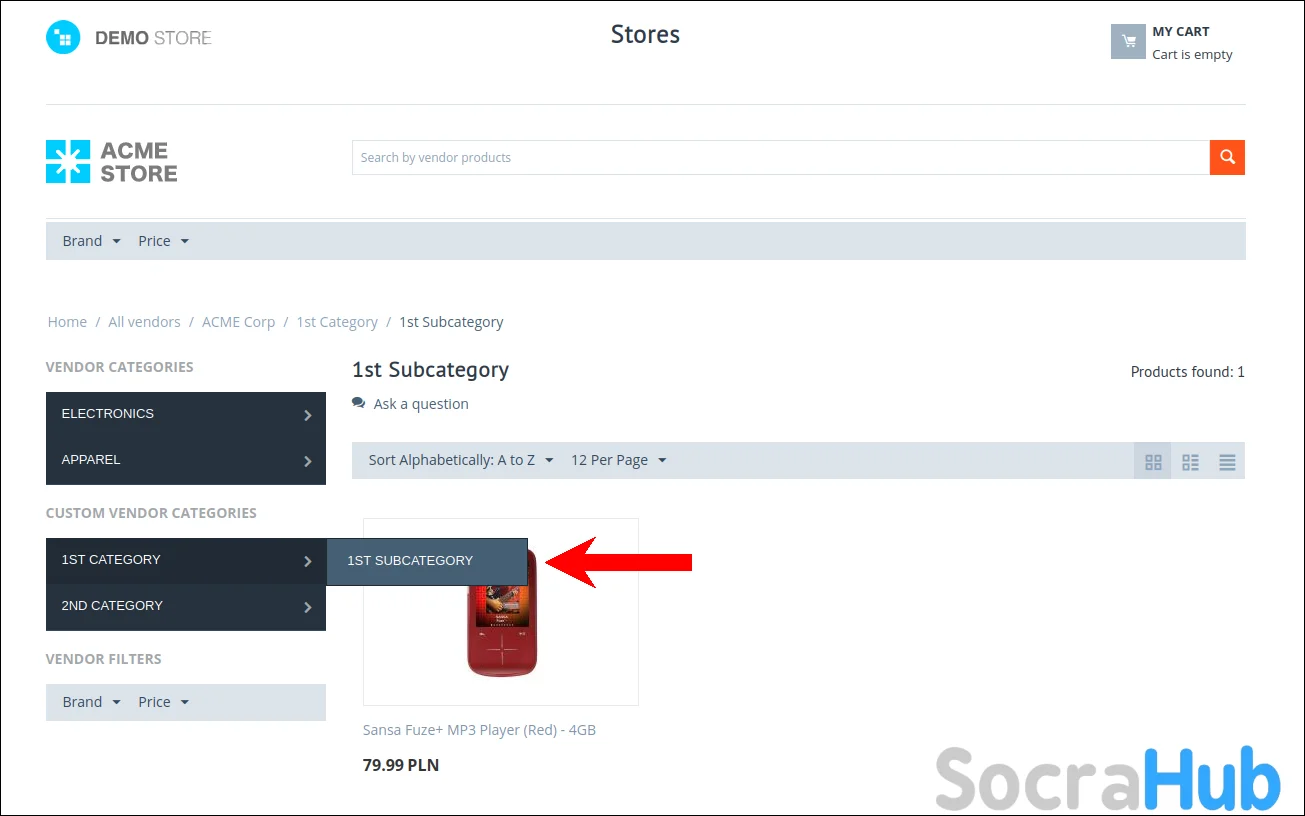The image size is (1305, 816).
Task: Expand the Electronics category chevron
Action: click(308, 415)
